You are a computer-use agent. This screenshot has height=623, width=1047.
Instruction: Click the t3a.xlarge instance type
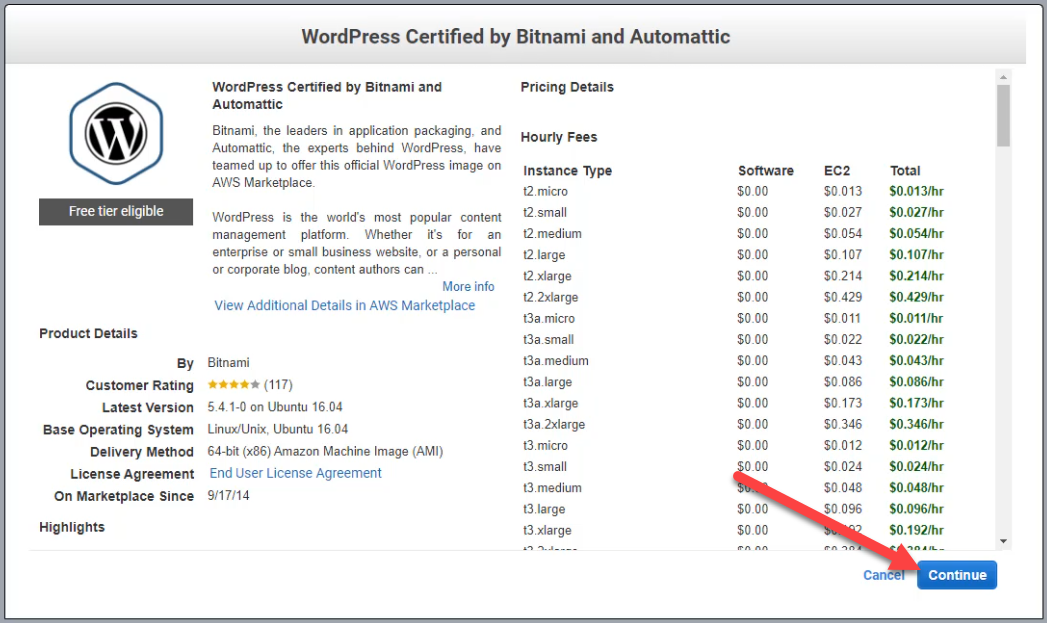(x=551, y=403)
